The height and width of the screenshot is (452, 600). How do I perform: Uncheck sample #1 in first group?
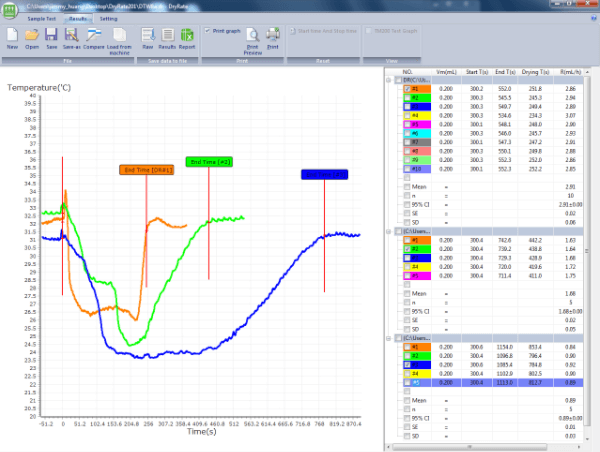(408, 89)
